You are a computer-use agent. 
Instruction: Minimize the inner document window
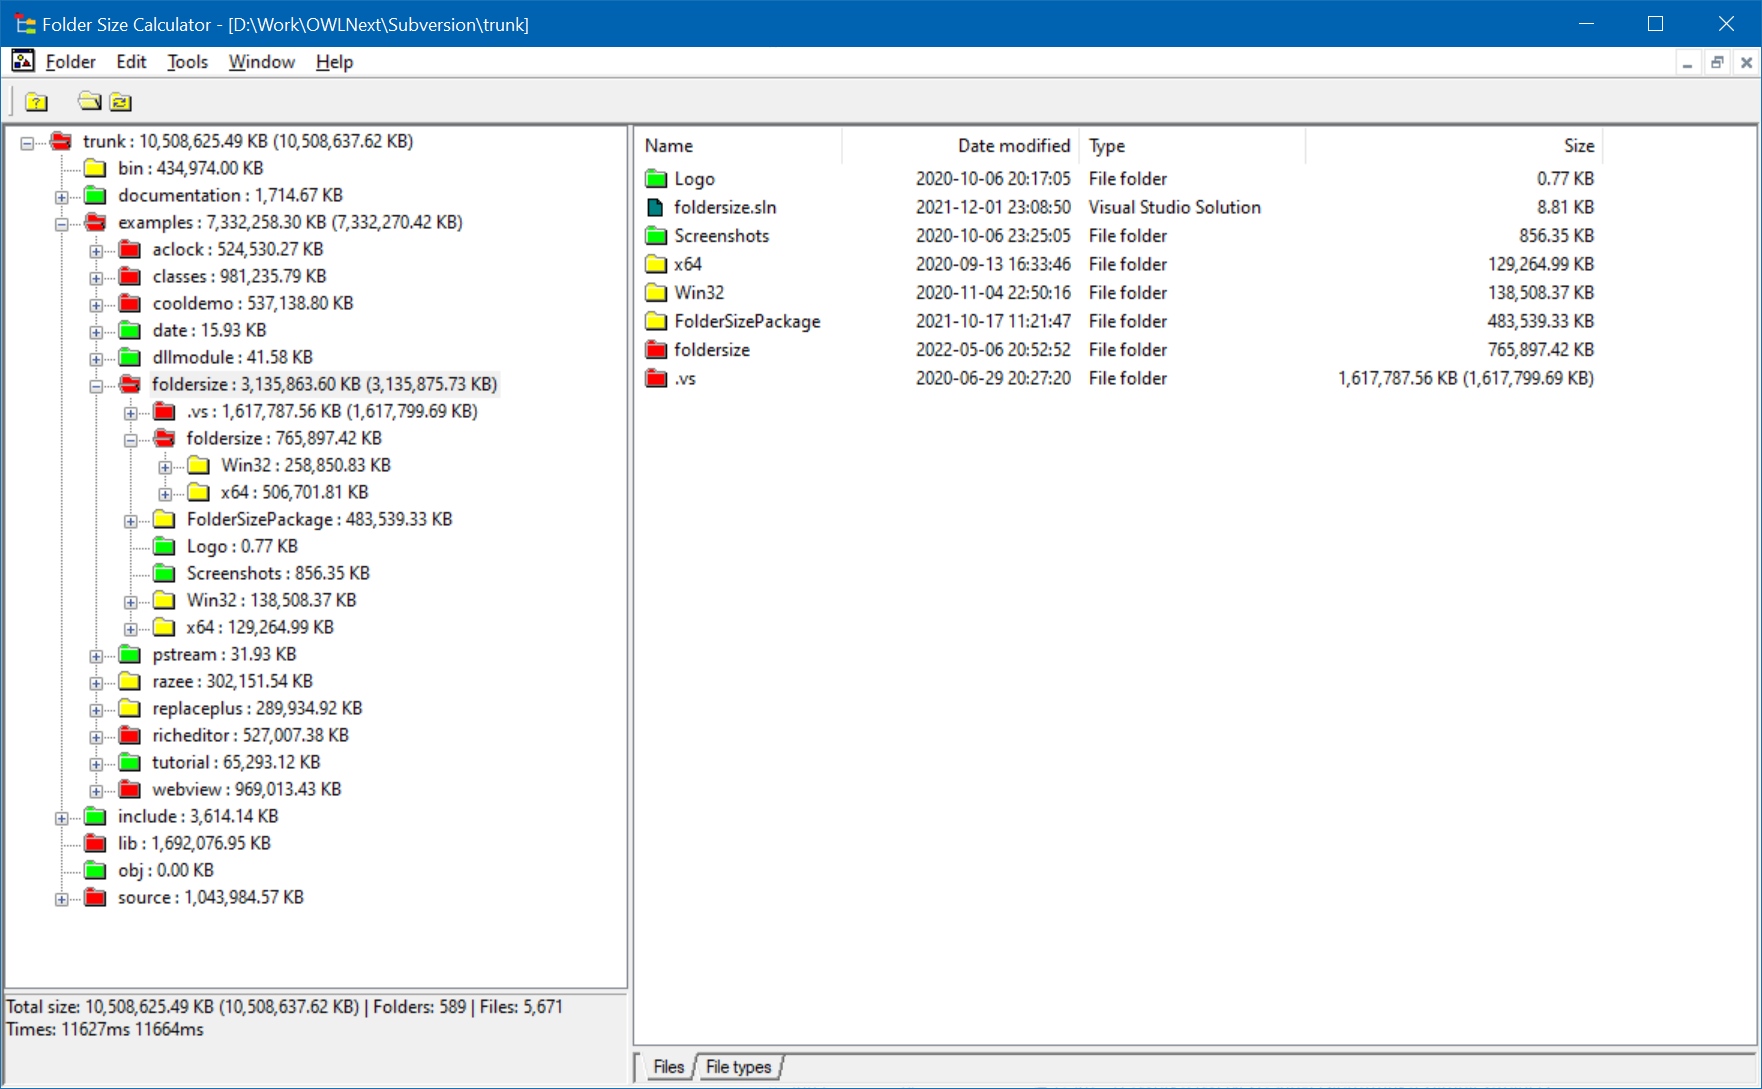pyautogui.click(x=1687, y=63)
